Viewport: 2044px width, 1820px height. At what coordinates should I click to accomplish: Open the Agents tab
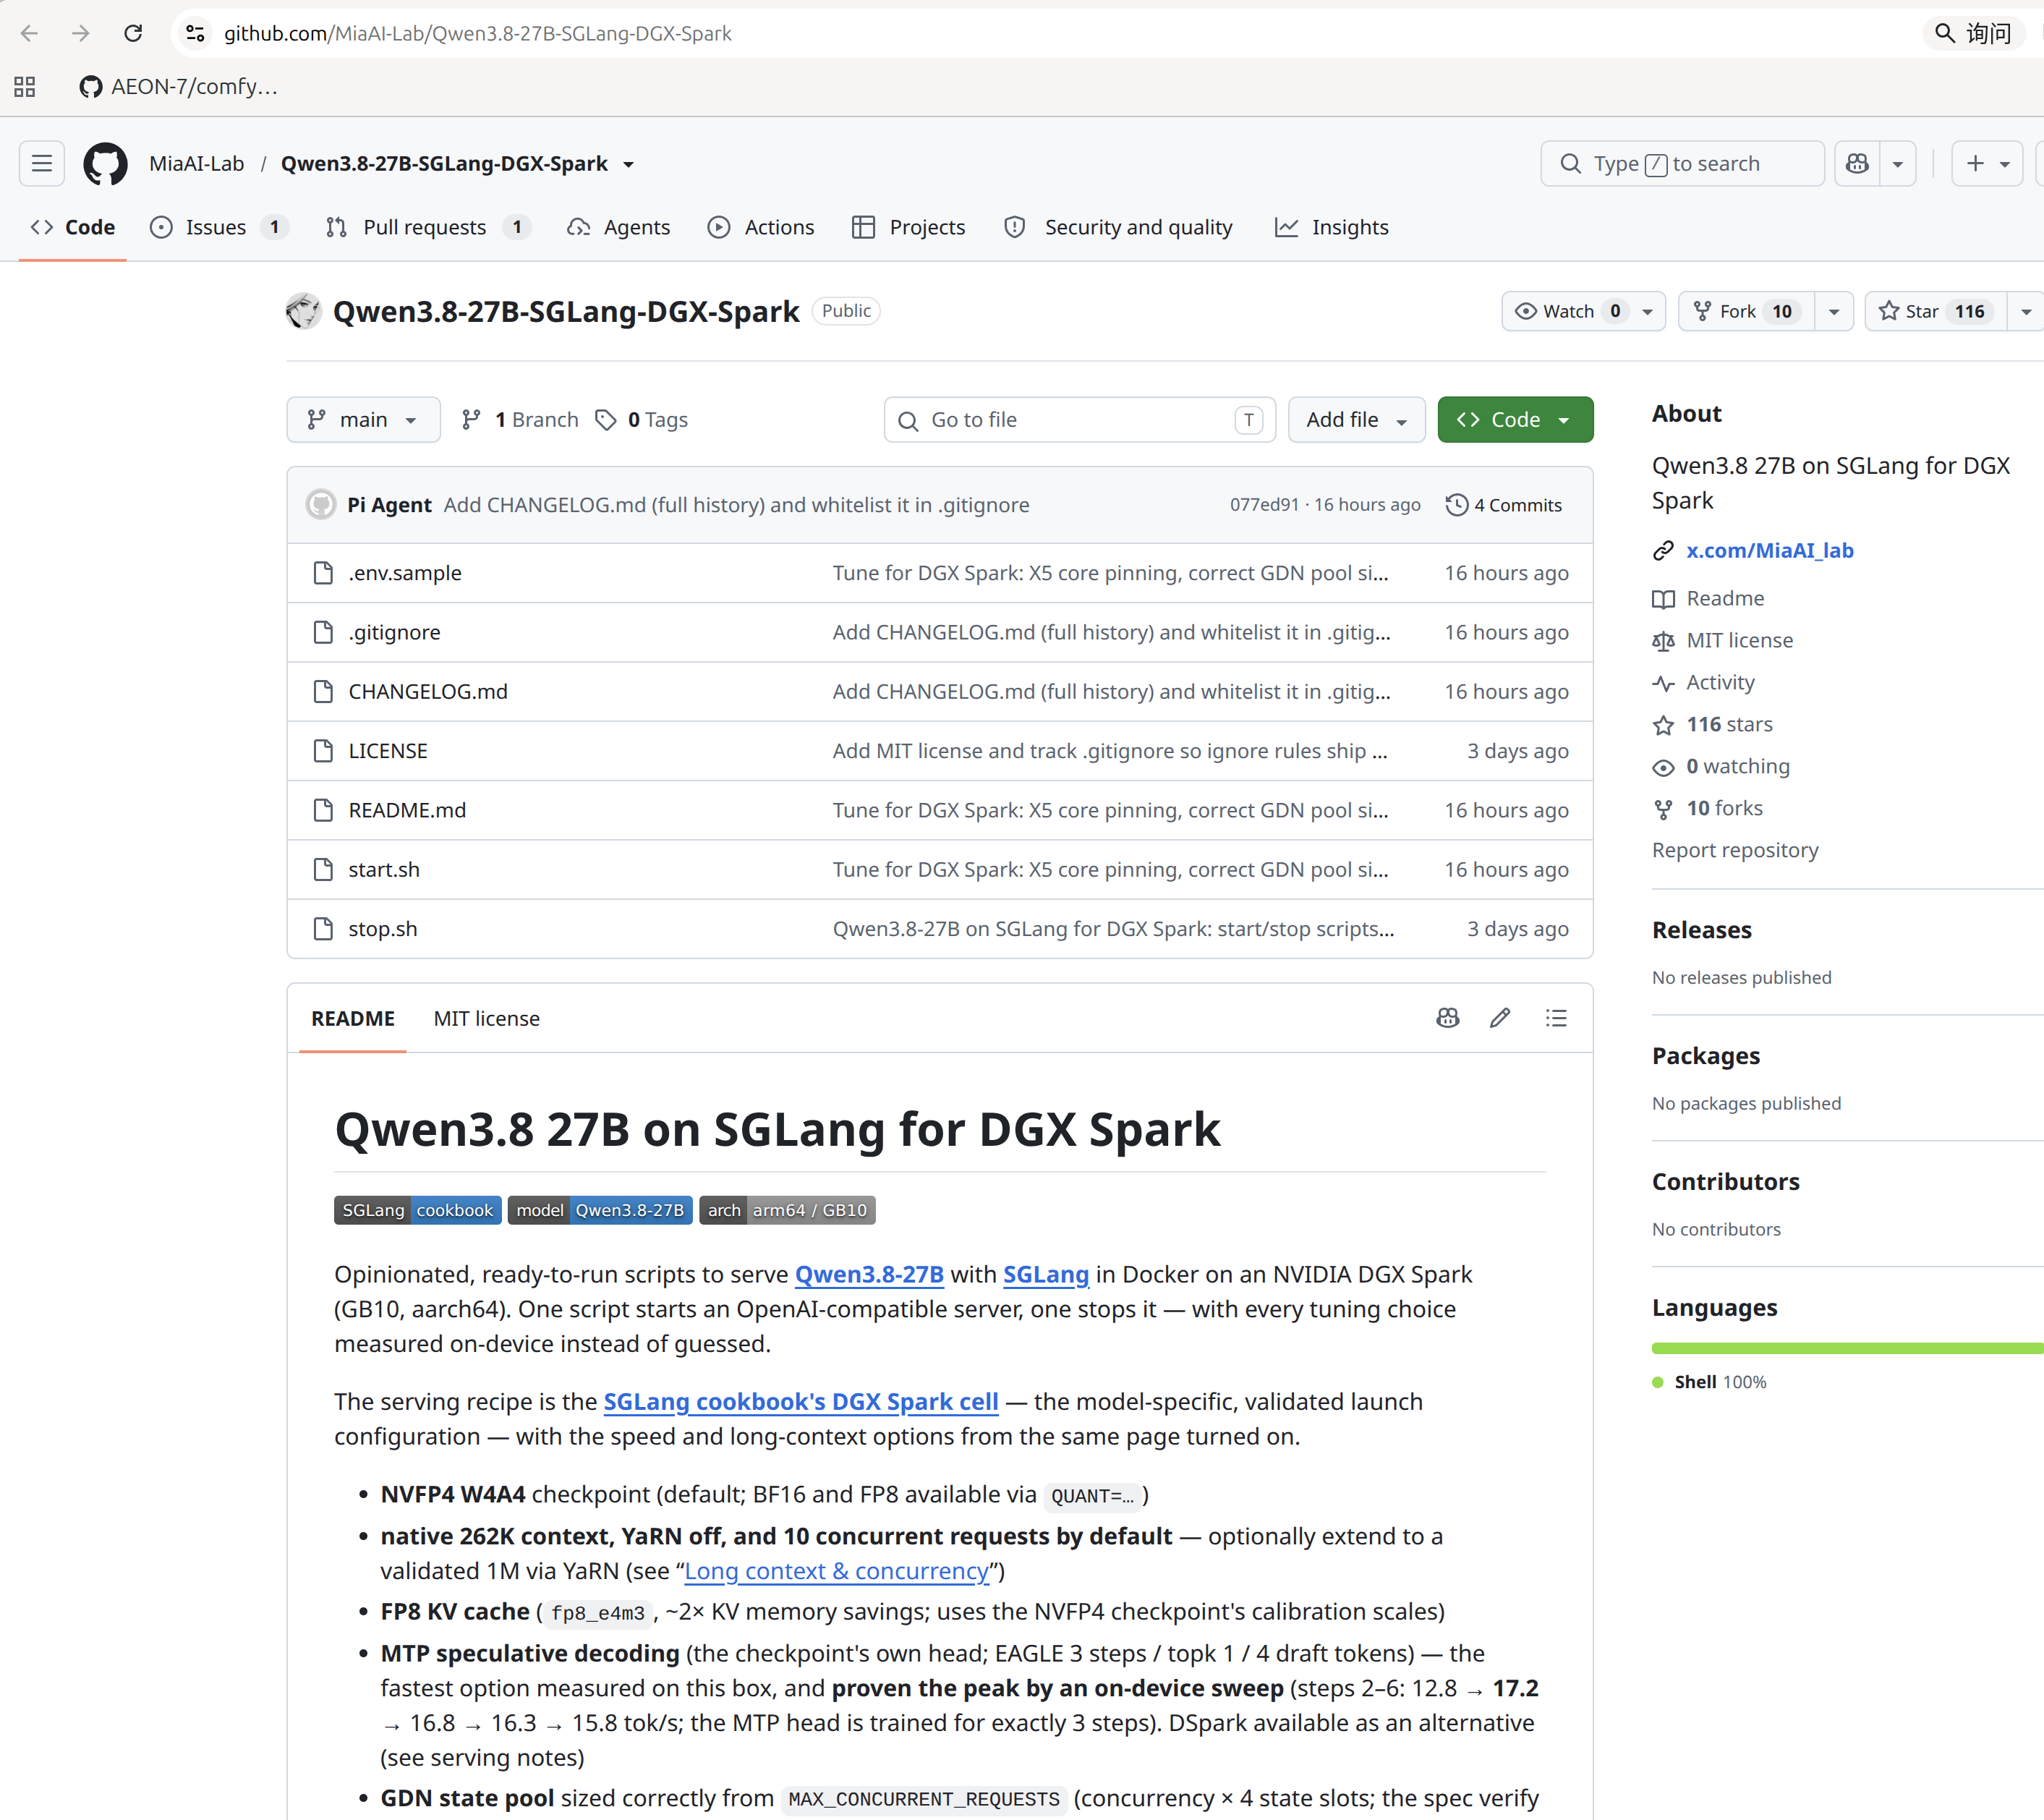618,227
